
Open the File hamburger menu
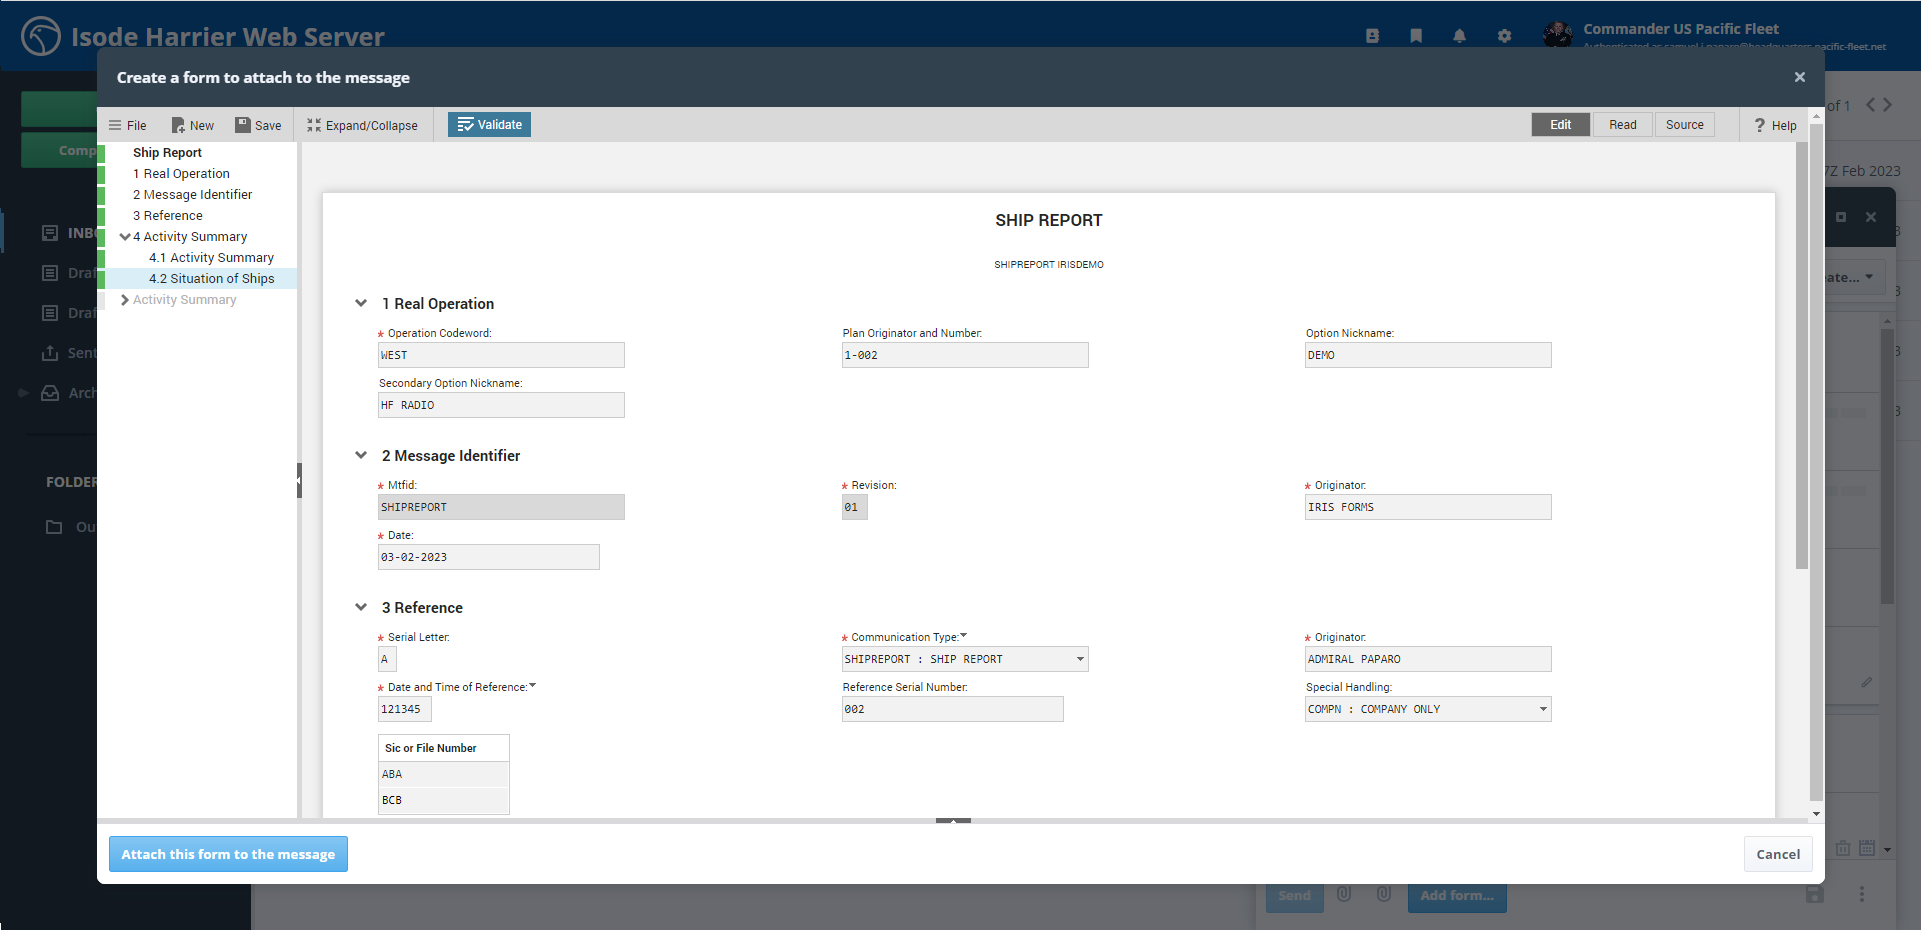click(116, 125)
